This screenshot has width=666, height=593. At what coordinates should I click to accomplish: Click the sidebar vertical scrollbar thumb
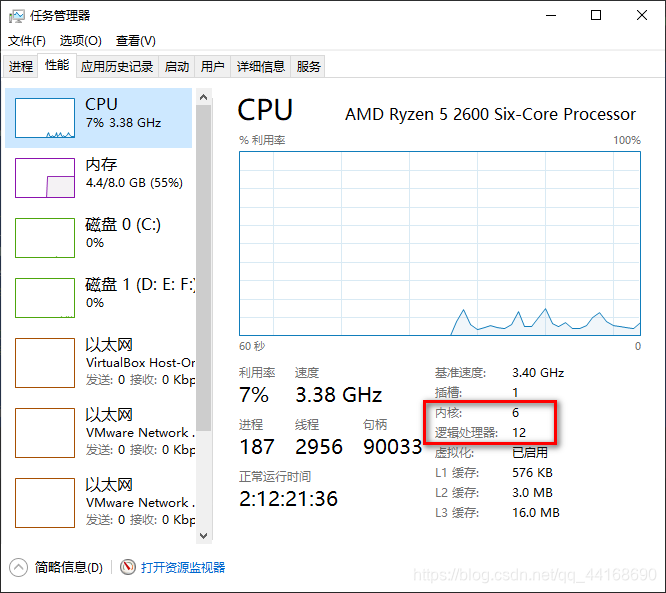pyautogui.click(x=203, y=268)
